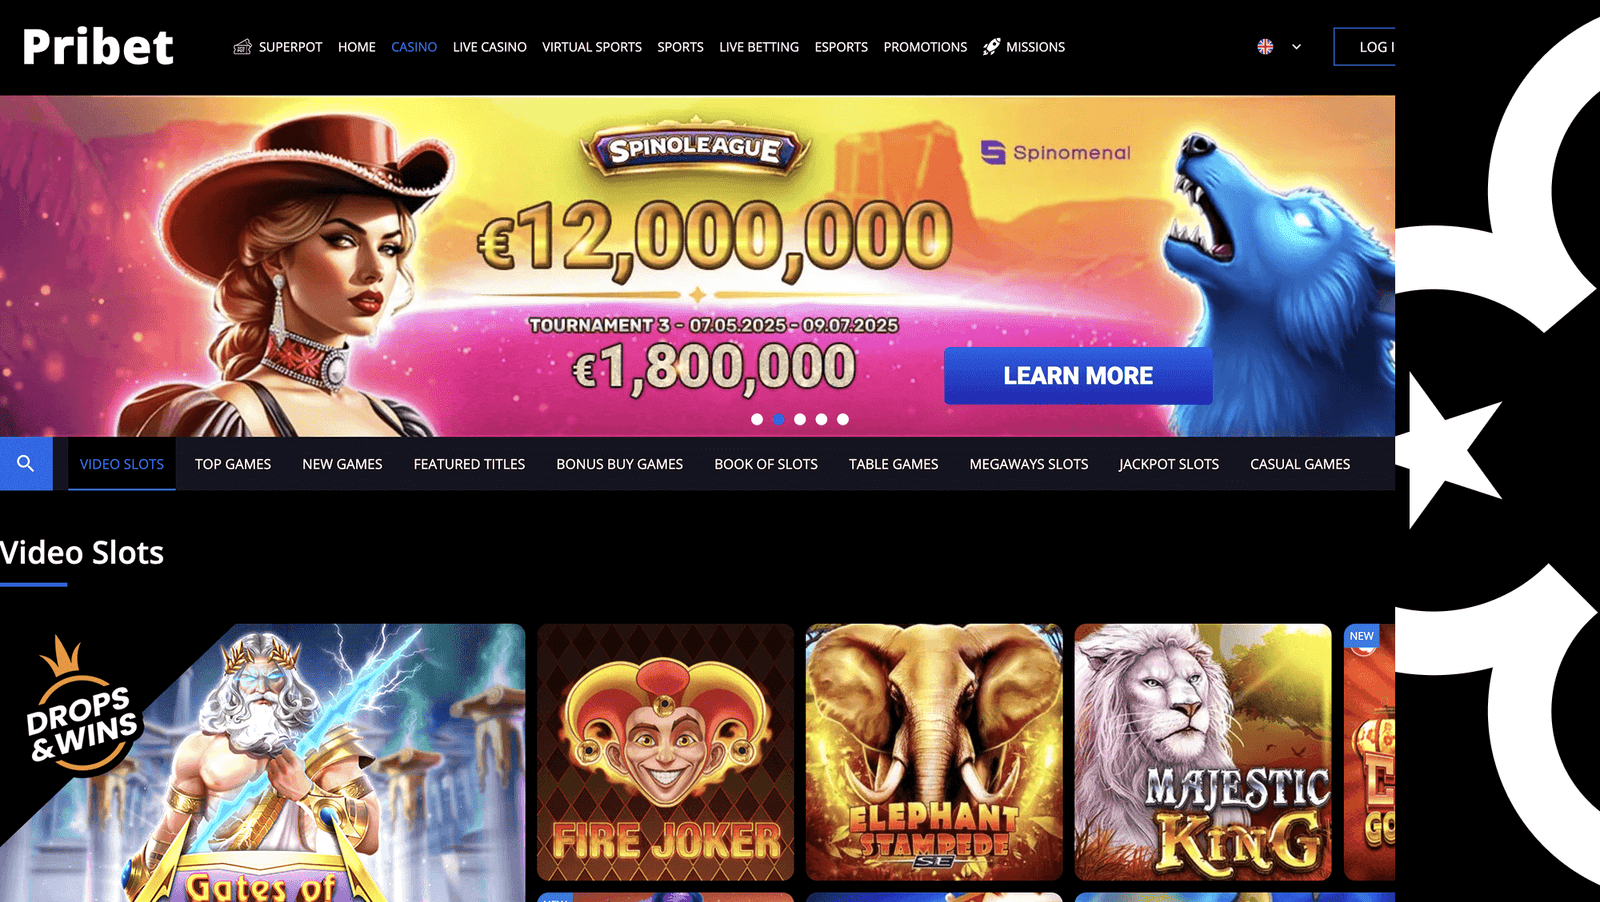The width and height of the screenshot is (1600, 902).
Task: Select the last banner slide dot
Action: 843,419
